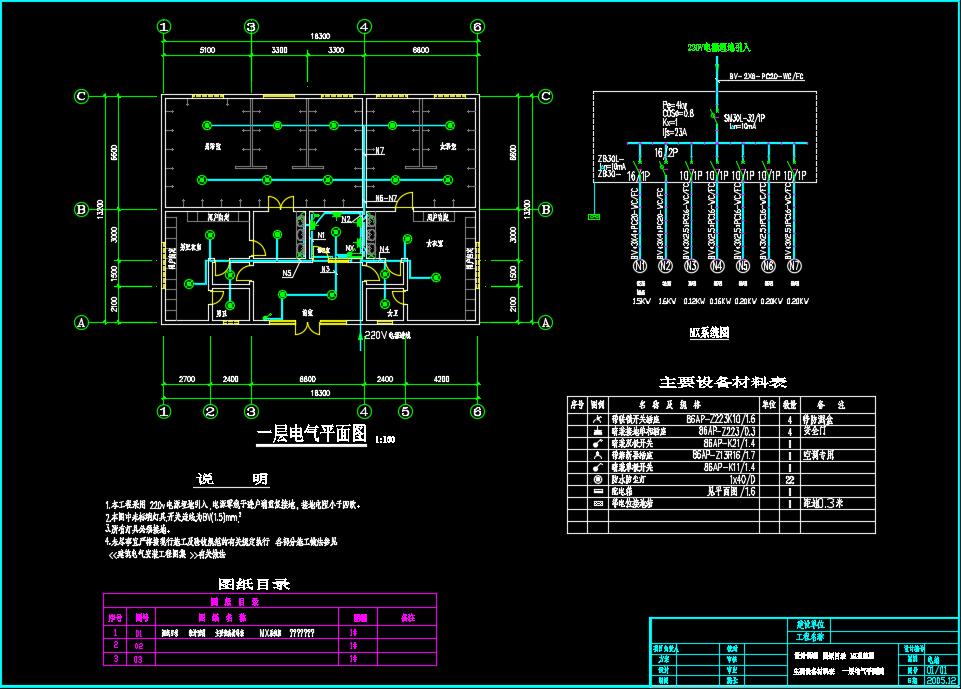Click the 1x40/D specification cell
The width and height of the screenshot is (961, 689).
coord(742,479)
